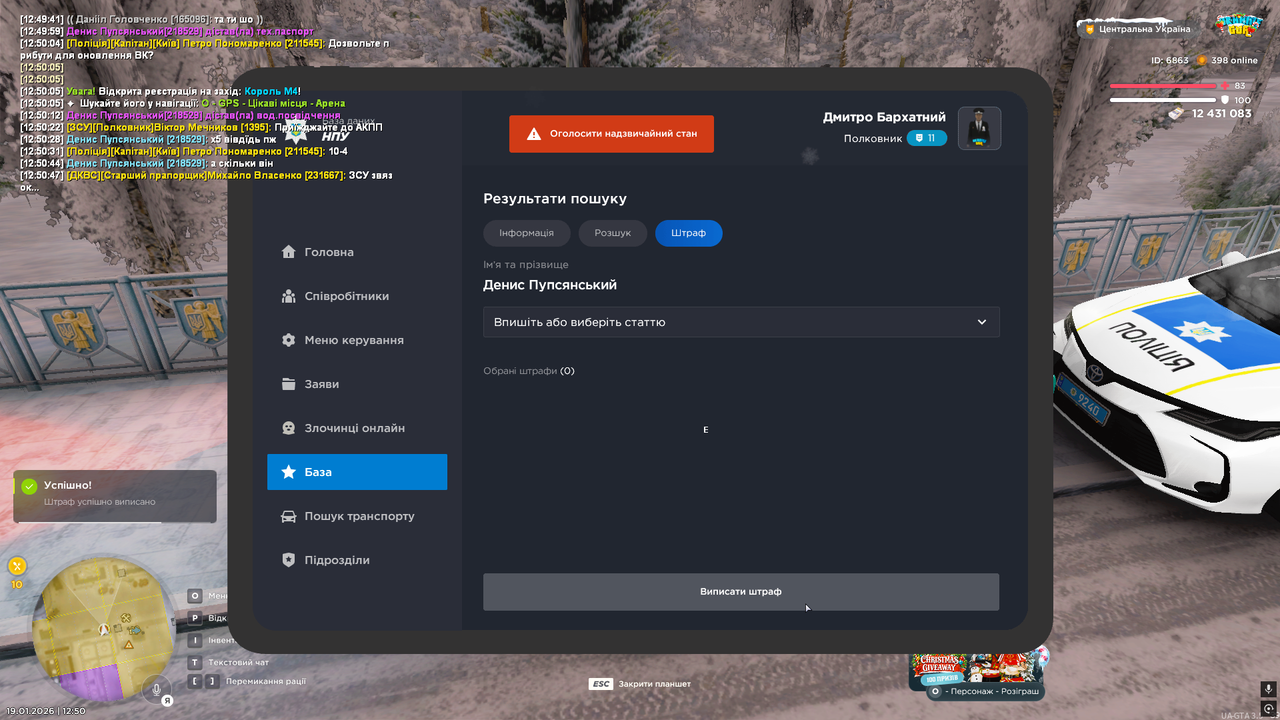Image resolution: width=1280 pixels, height=720 pixels.
Task: Click the online players coin icon
Action: click(1202, 60)
